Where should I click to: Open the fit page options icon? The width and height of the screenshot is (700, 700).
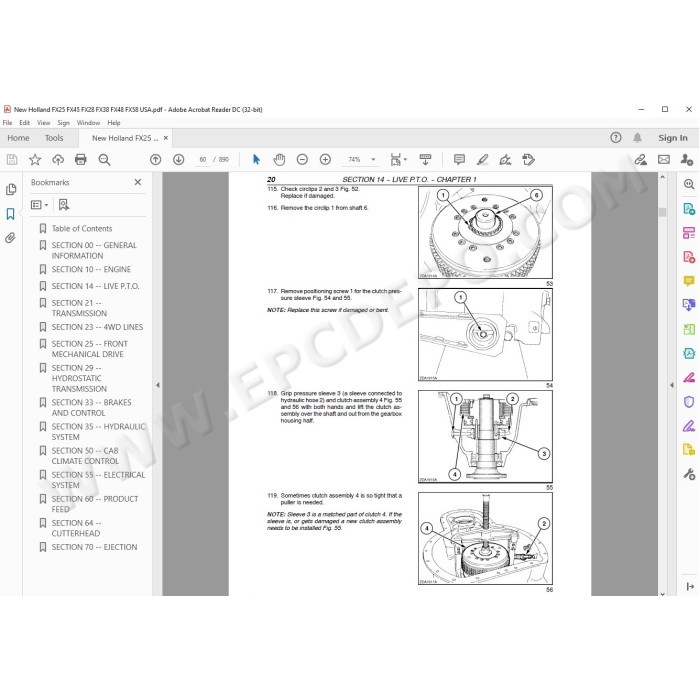(x=398, y=159)
